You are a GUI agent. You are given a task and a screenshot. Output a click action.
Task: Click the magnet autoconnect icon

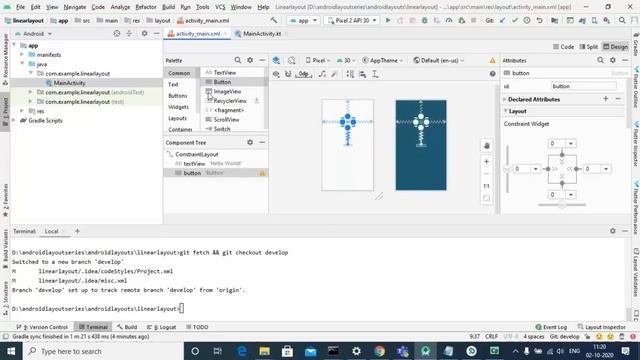pyautogui.click(x=288, y=74)
